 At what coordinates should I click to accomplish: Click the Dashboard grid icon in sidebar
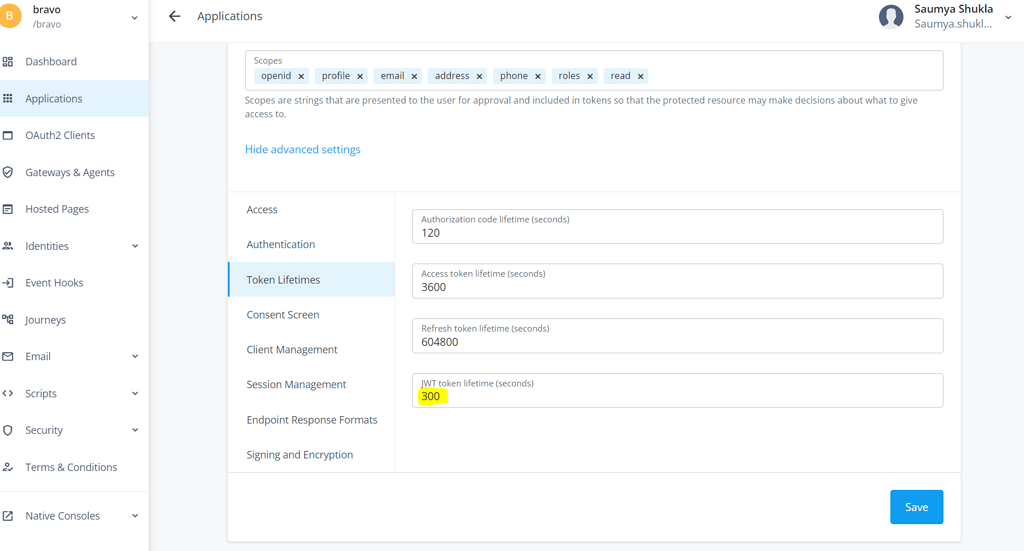(8, 62)
